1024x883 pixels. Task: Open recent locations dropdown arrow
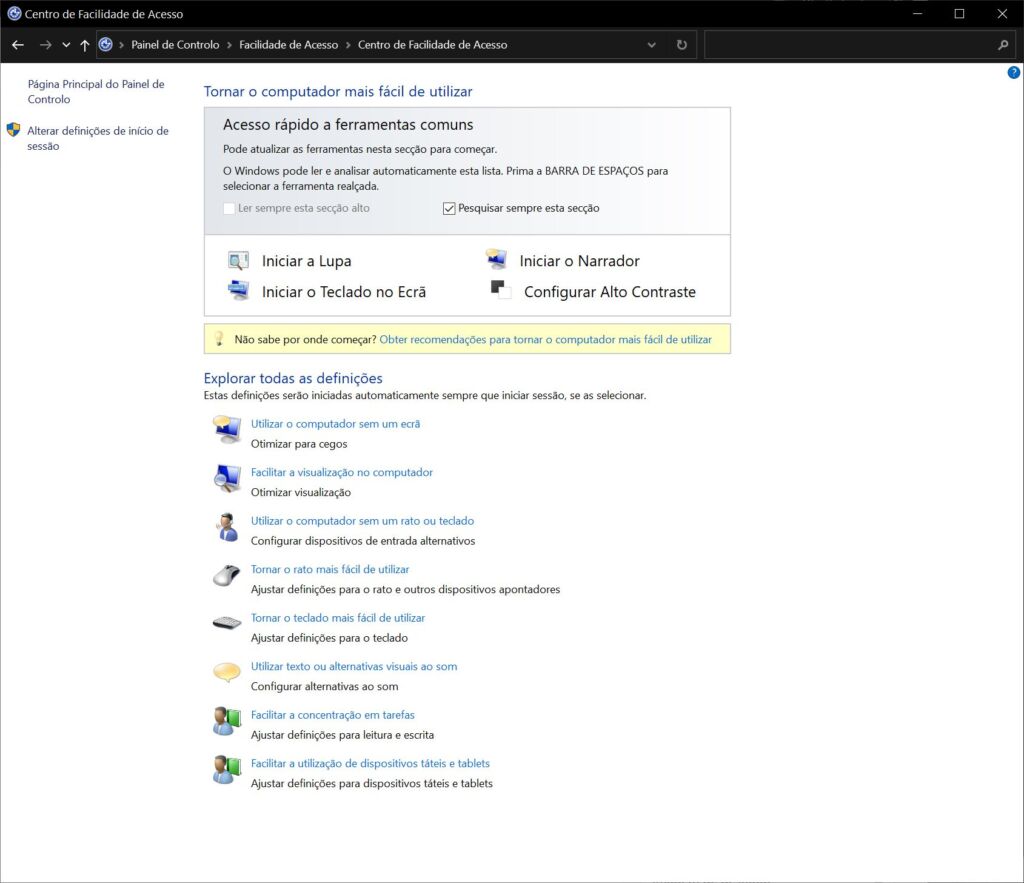[66, 45]
